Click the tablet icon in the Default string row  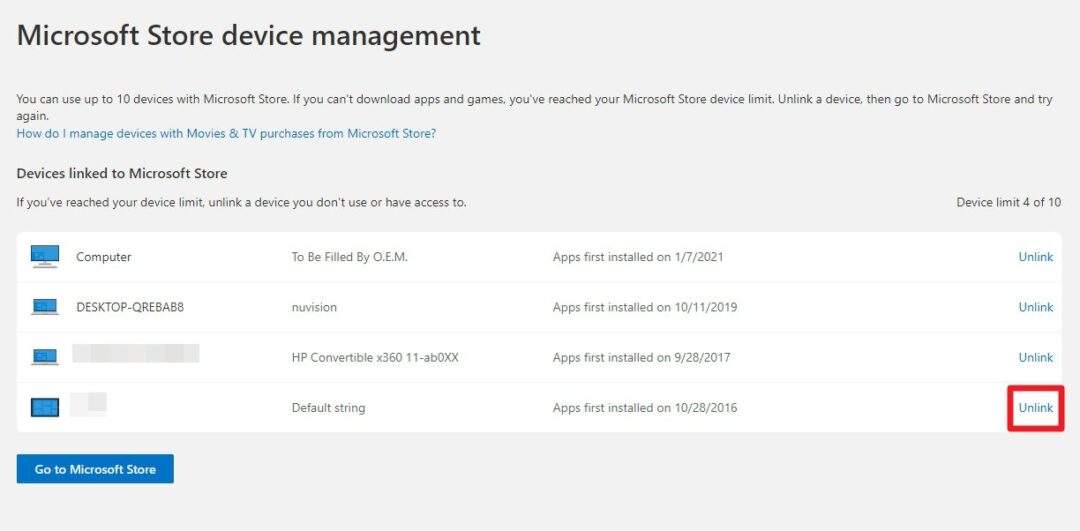(x=45, y=408)
